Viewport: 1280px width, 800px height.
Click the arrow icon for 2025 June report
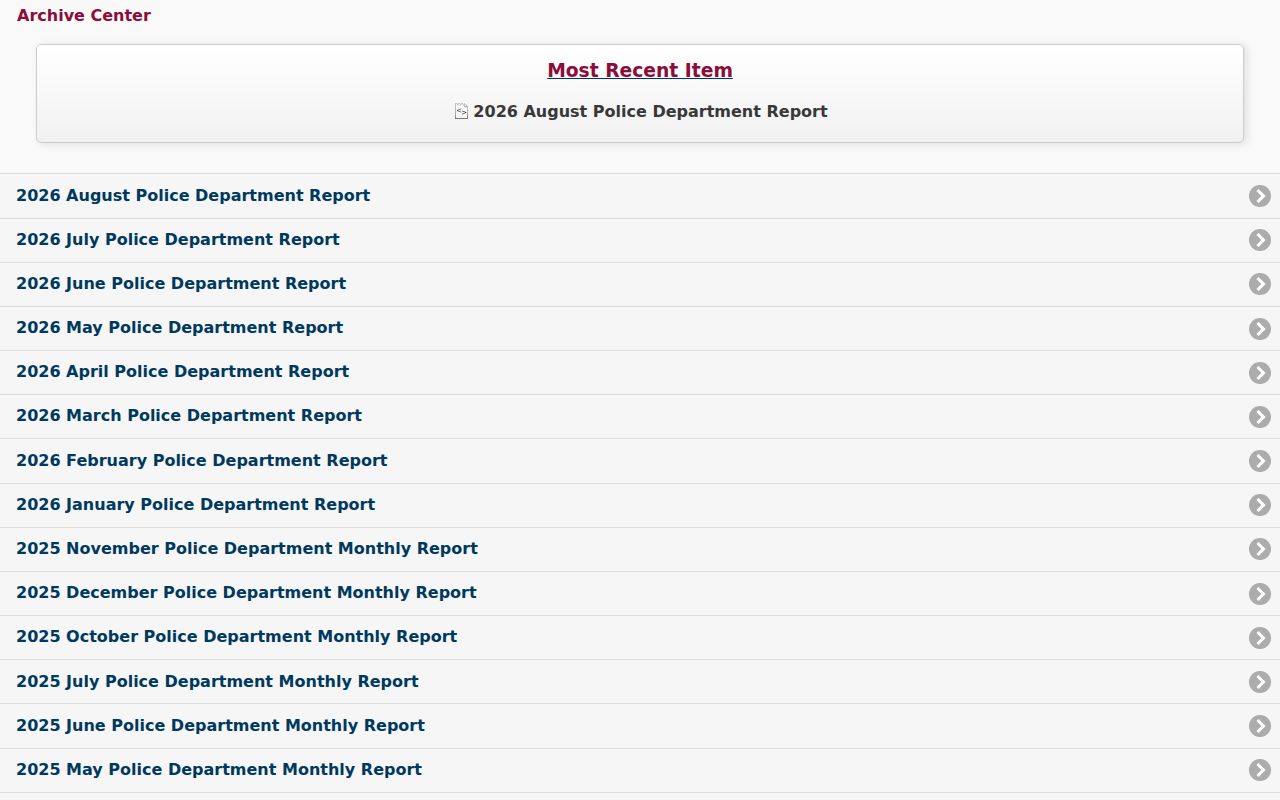(x=1260, y=726)
